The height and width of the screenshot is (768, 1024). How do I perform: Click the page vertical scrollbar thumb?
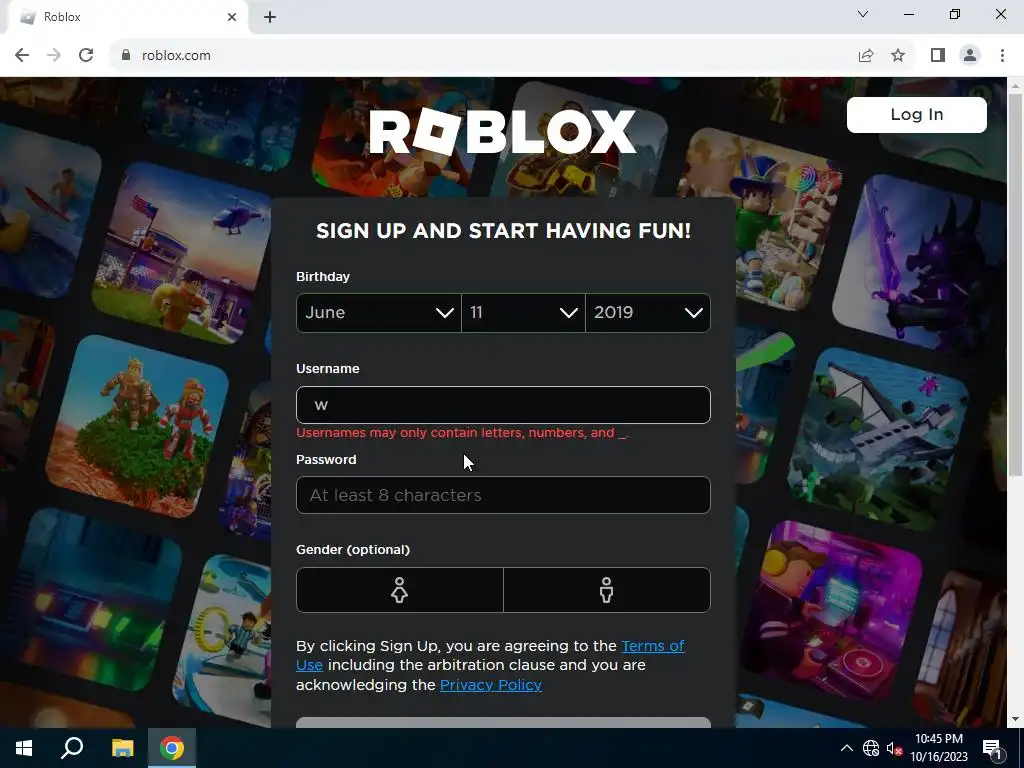point(1015,284)
